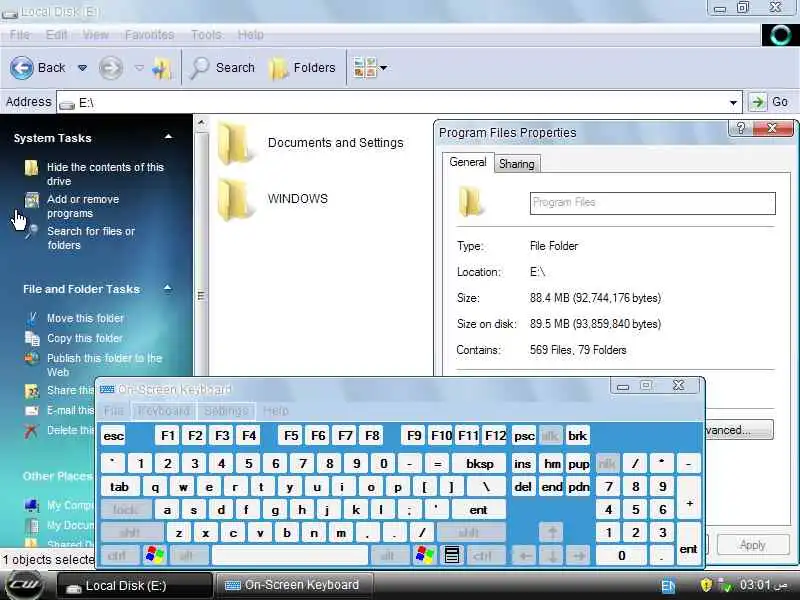Image resolution: width=800 pixels, height=600 pixels.
Task: Click the Up folder icon in toolbar
Action: [162, 68]
